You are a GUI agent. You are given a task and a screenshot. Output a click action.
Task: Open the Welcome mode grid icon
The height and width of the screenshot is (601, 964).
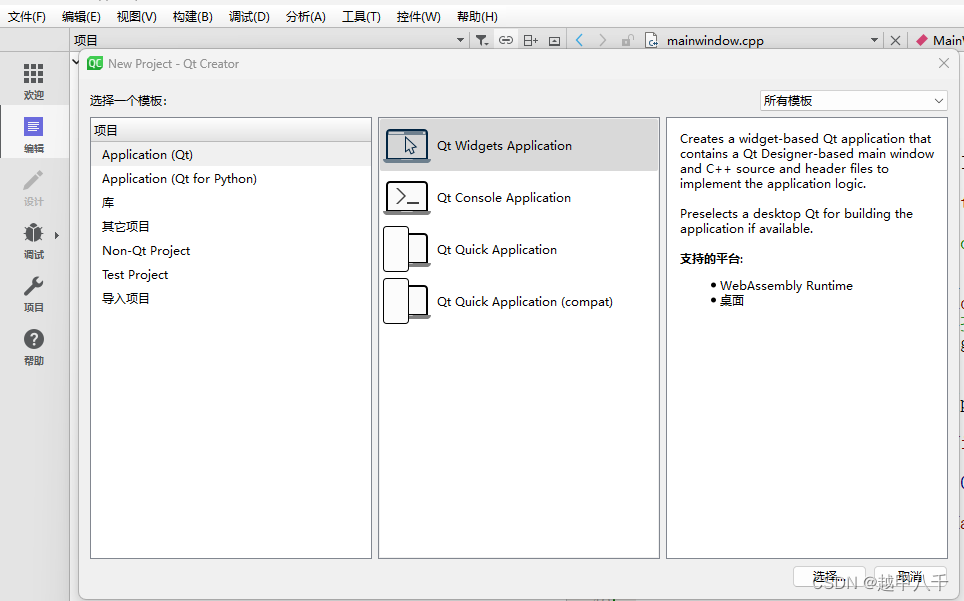(34, 74)
